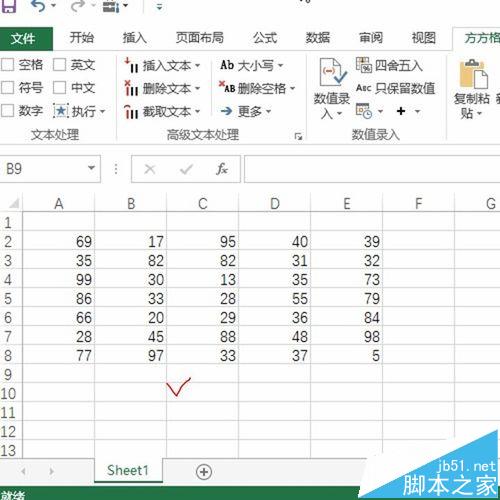Expand the 插入文本 dropdown arrow
The image size is (500, 500).
[x=197, y=66]
